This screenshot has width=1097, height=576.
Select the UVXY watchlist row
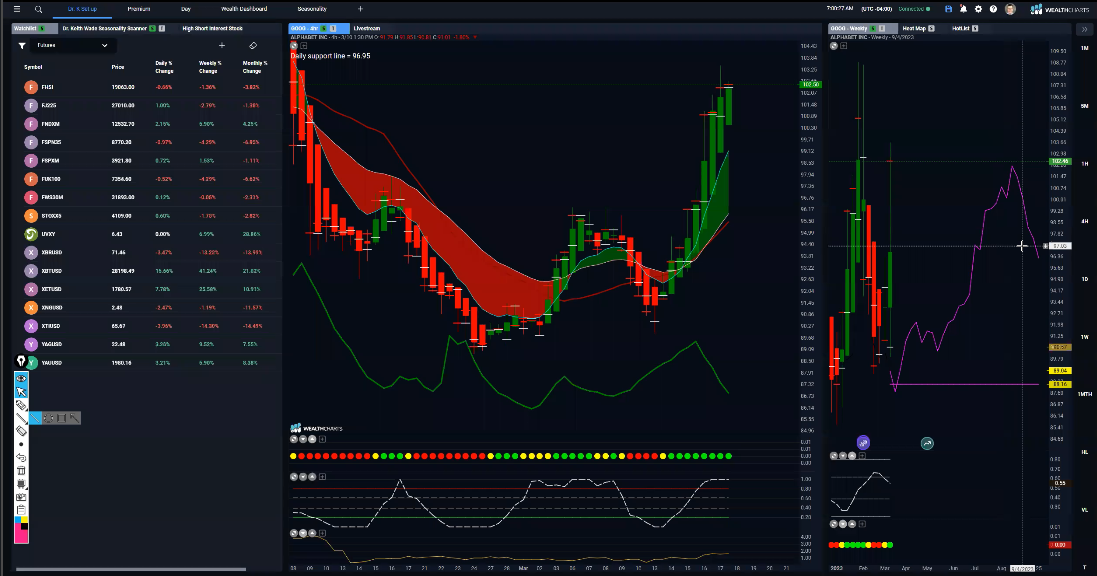[x=147, y=234]
